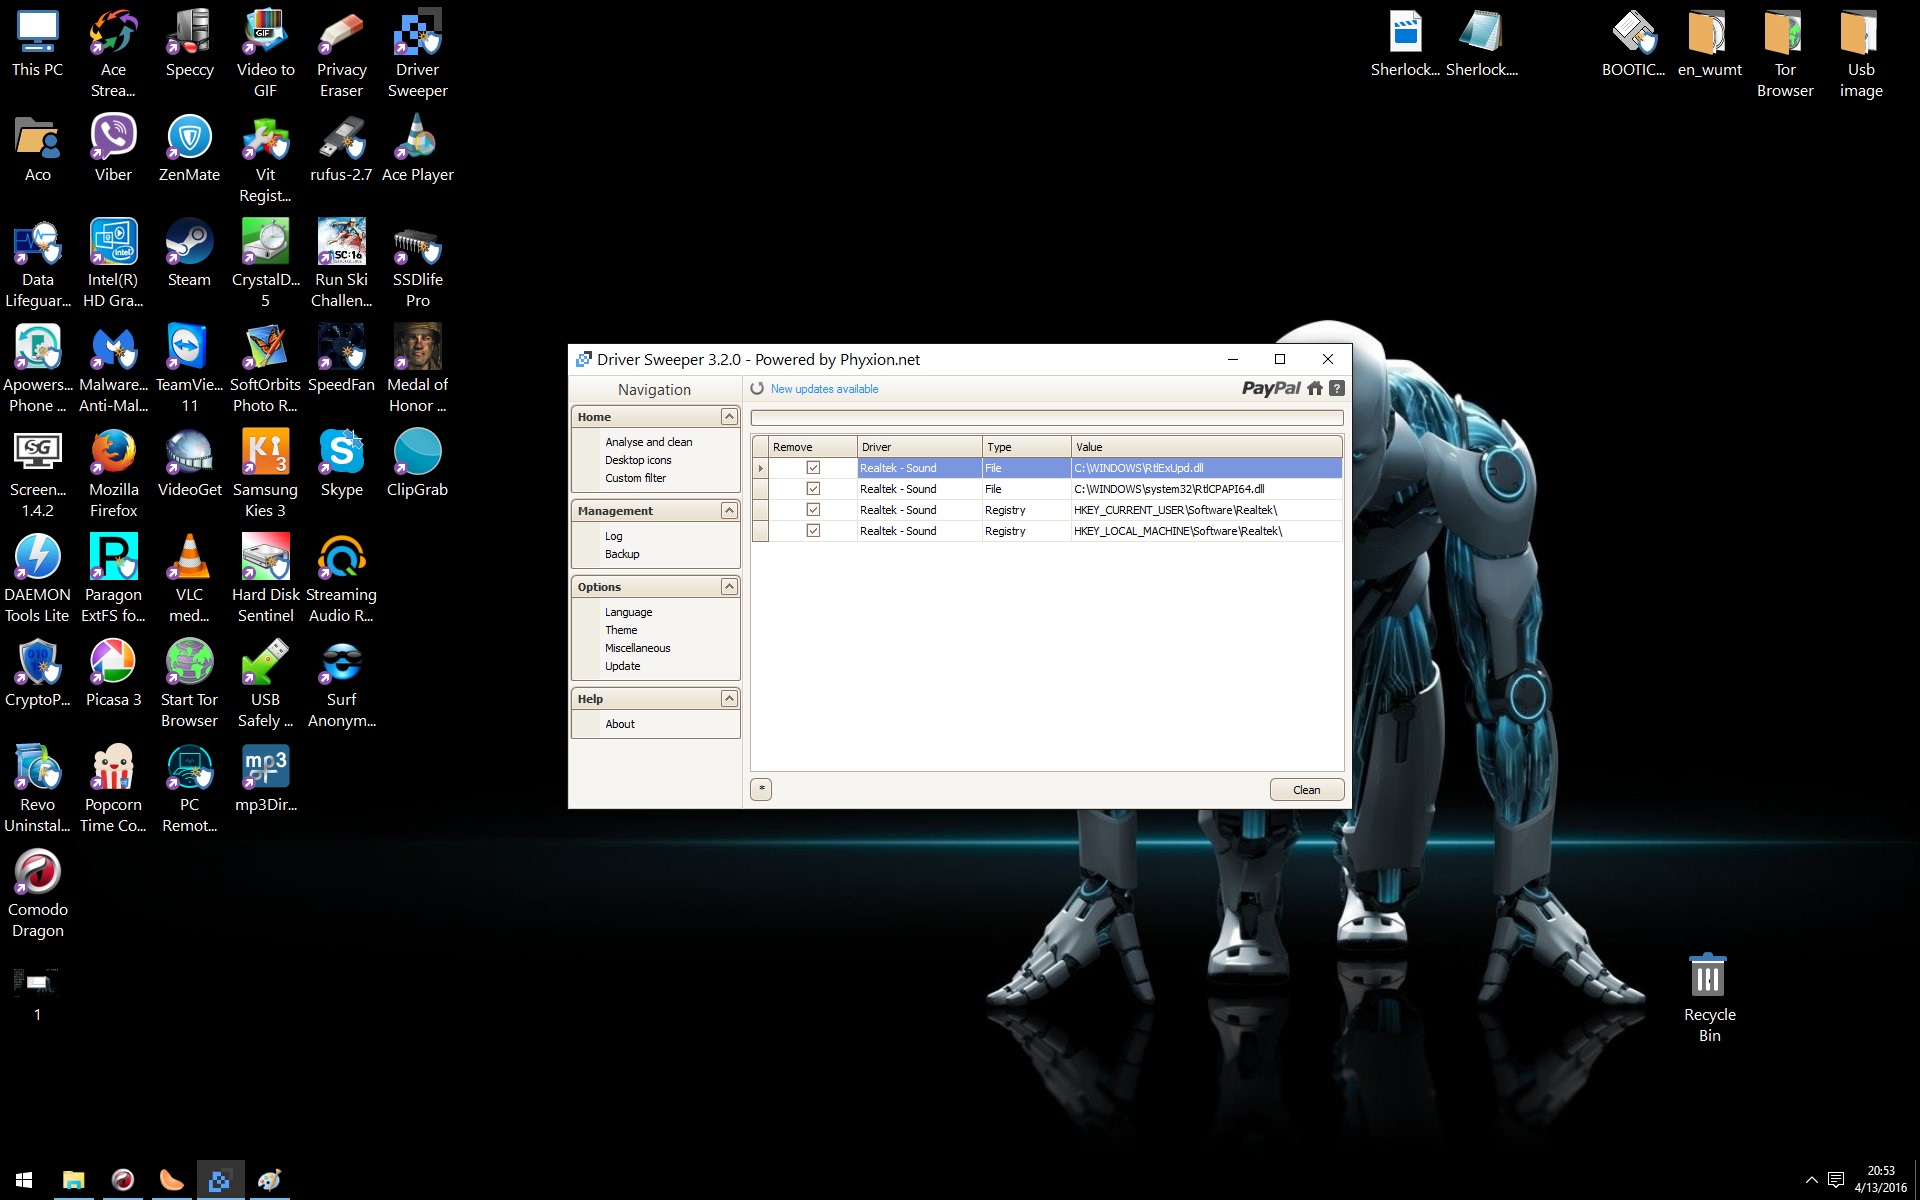Open Miscellaneous settings under Options
The height and width of the screenshot is (1200, 1920).
[x=637, y=648]
